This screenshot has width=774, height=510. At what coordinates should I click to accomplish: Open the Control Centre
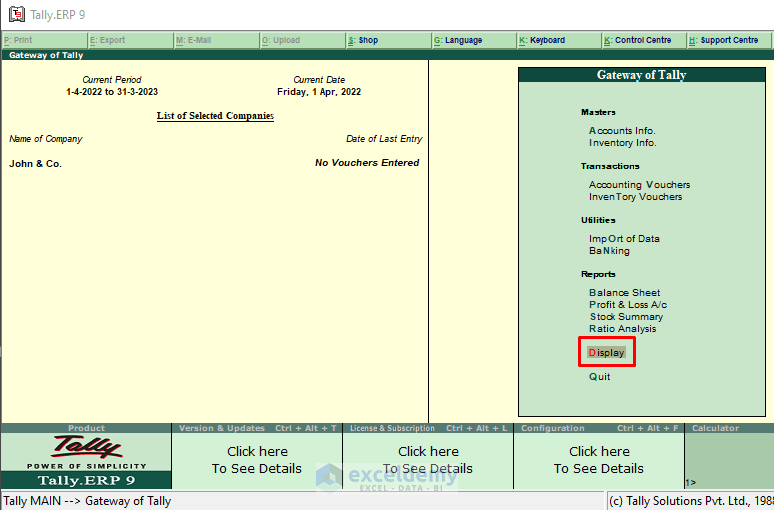coord(645,40)
